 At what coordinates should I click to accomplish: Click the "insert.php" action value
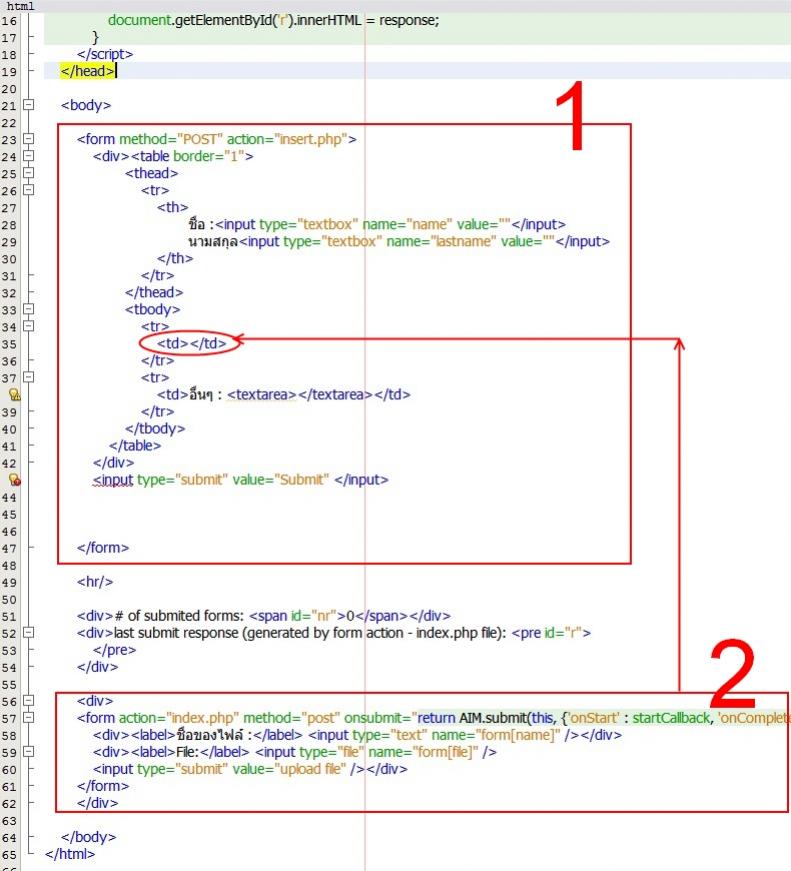click(311, 139)
